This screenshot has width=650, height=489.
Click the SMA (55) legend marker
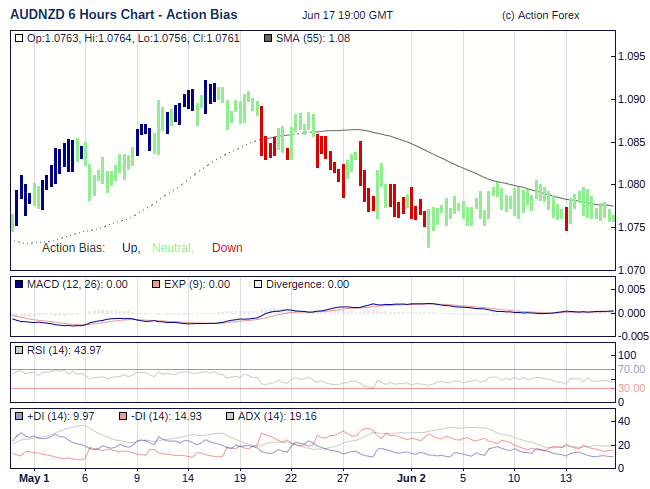267,39
